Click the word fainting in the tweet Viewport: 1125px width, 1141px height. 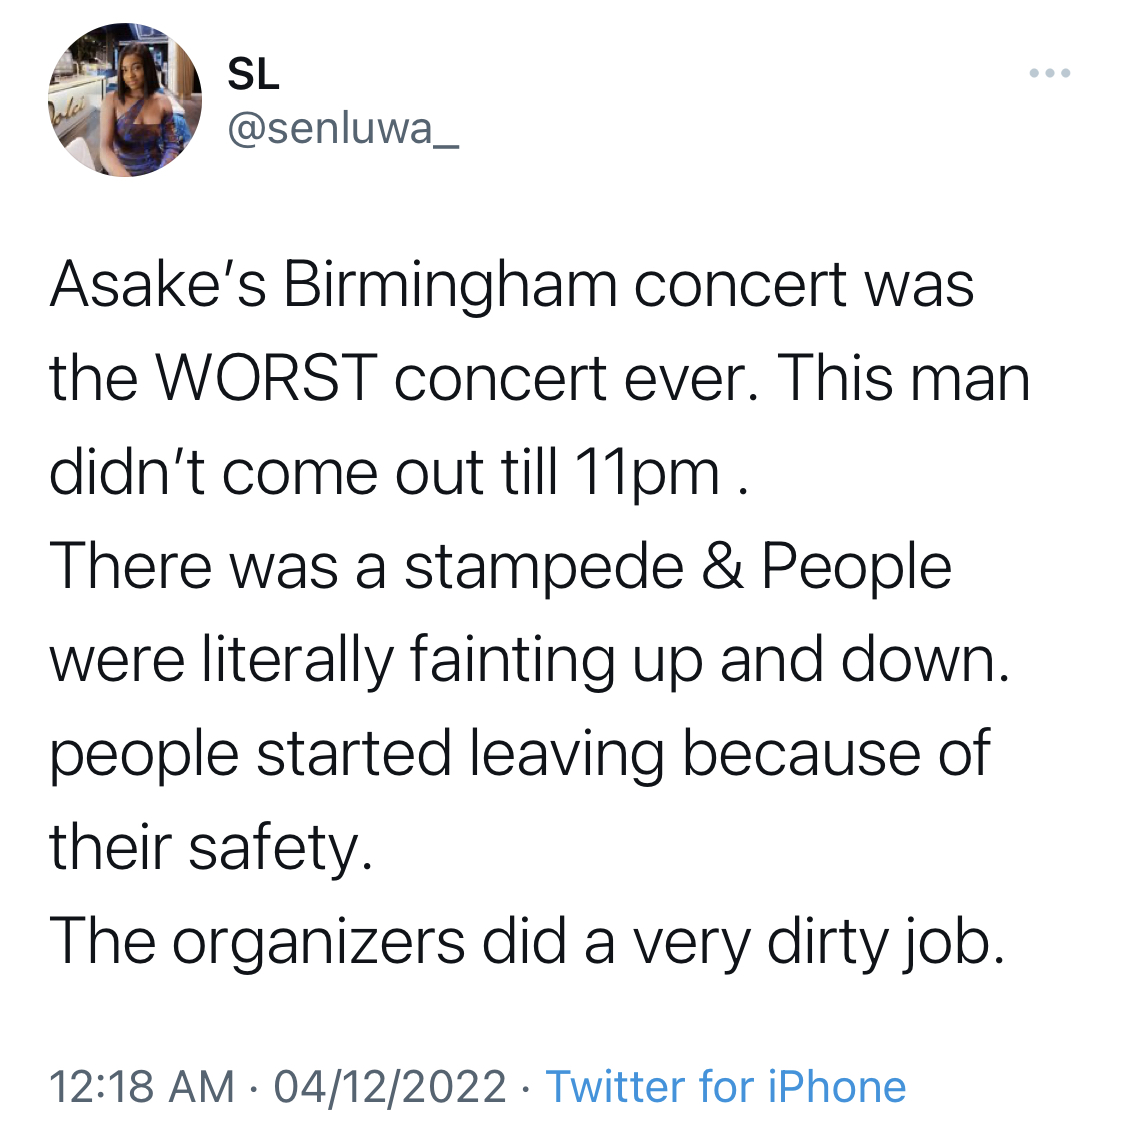coord(512,661)
